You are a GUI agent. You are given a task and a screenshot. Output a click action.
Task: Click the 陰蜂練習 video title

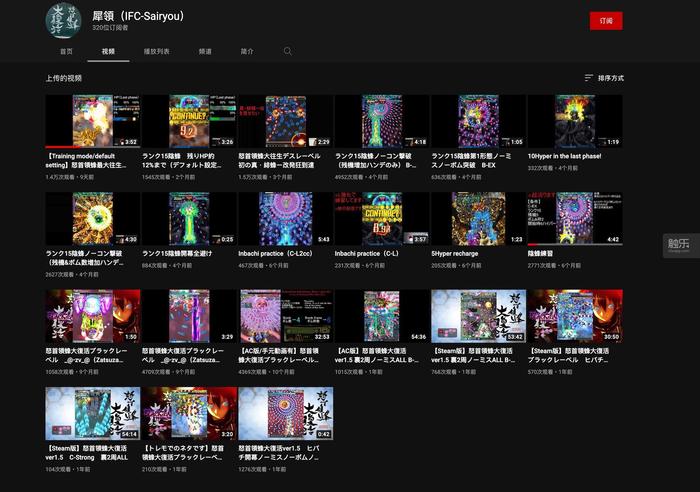(x=540, y=254)
